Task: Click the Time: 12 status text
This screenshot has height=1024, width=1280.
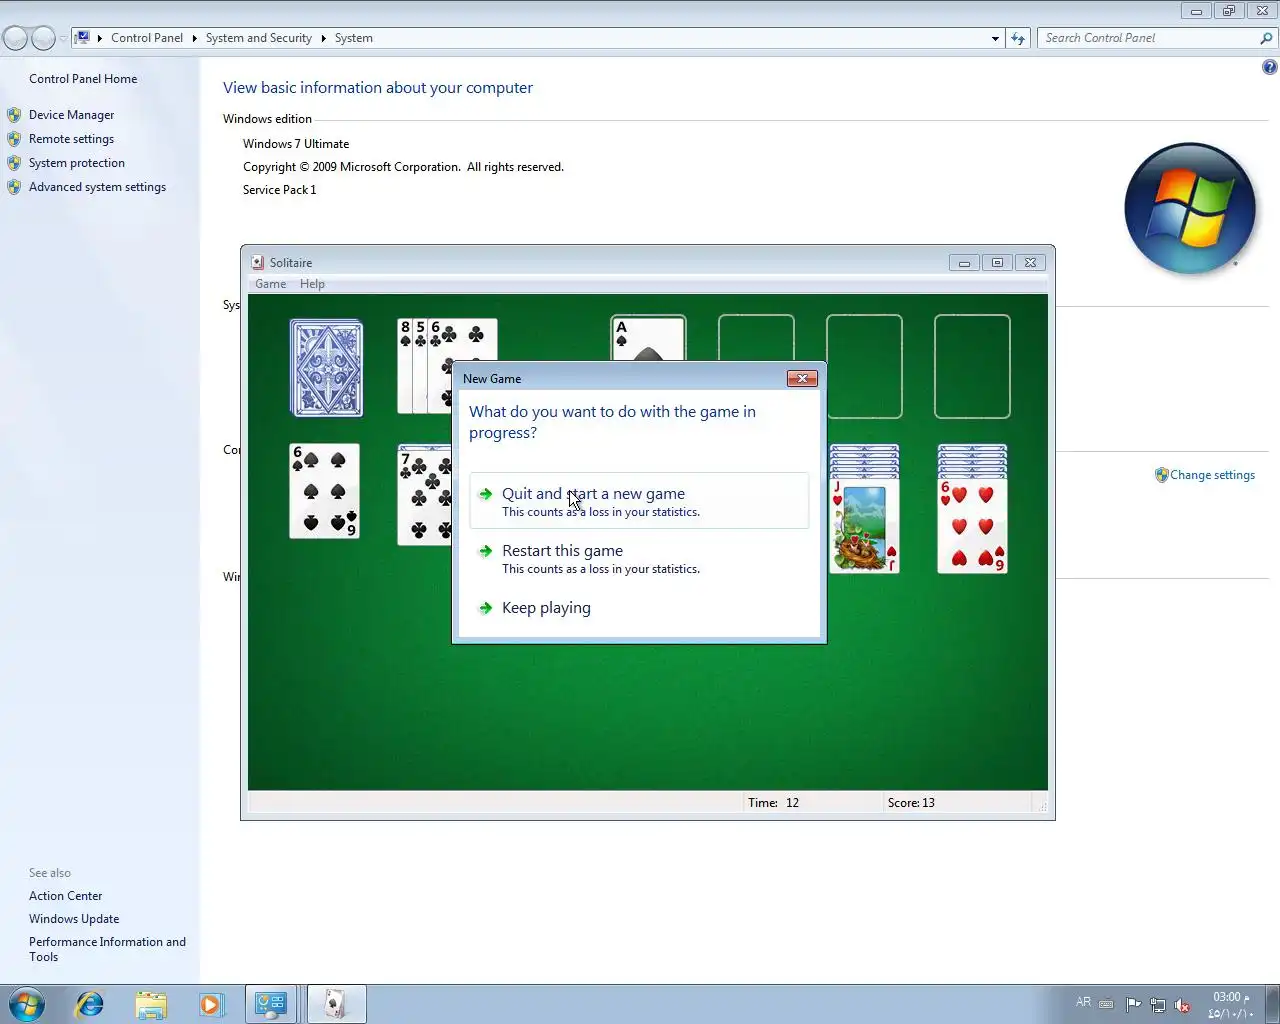Action: tap(773, 803)
